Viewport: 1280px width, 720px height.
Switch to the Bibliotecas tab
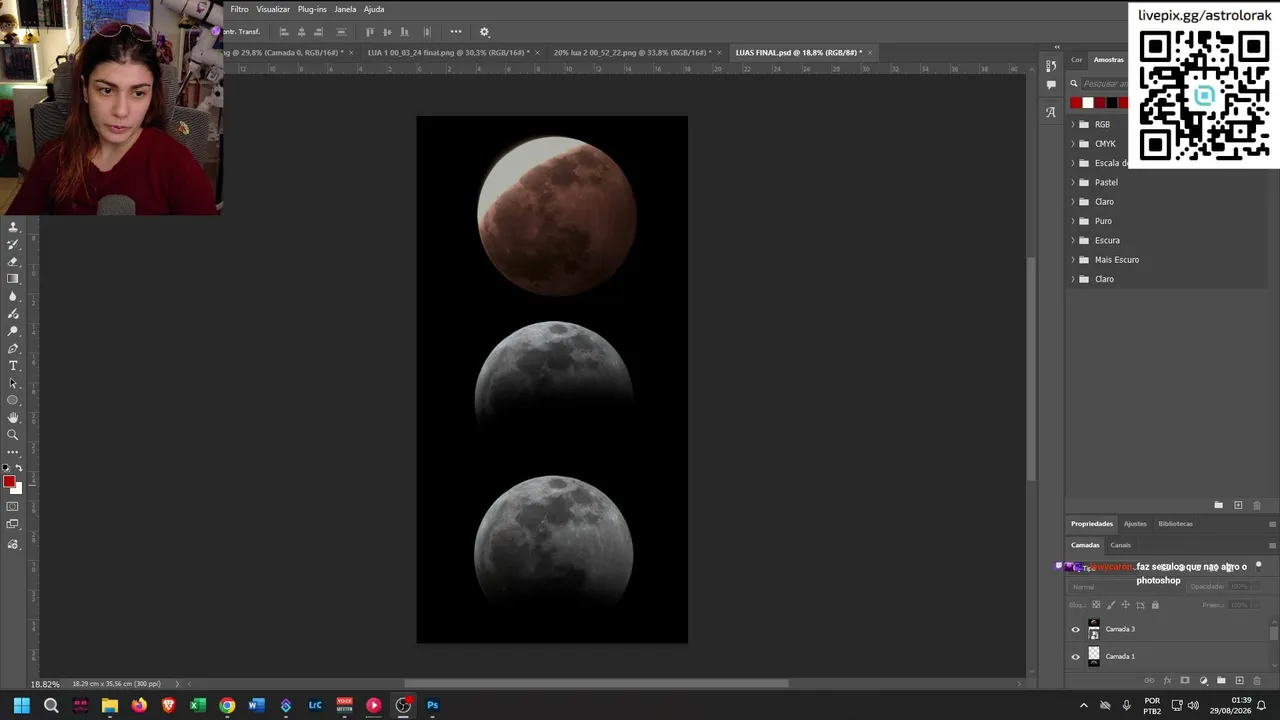coord(1175,524)
